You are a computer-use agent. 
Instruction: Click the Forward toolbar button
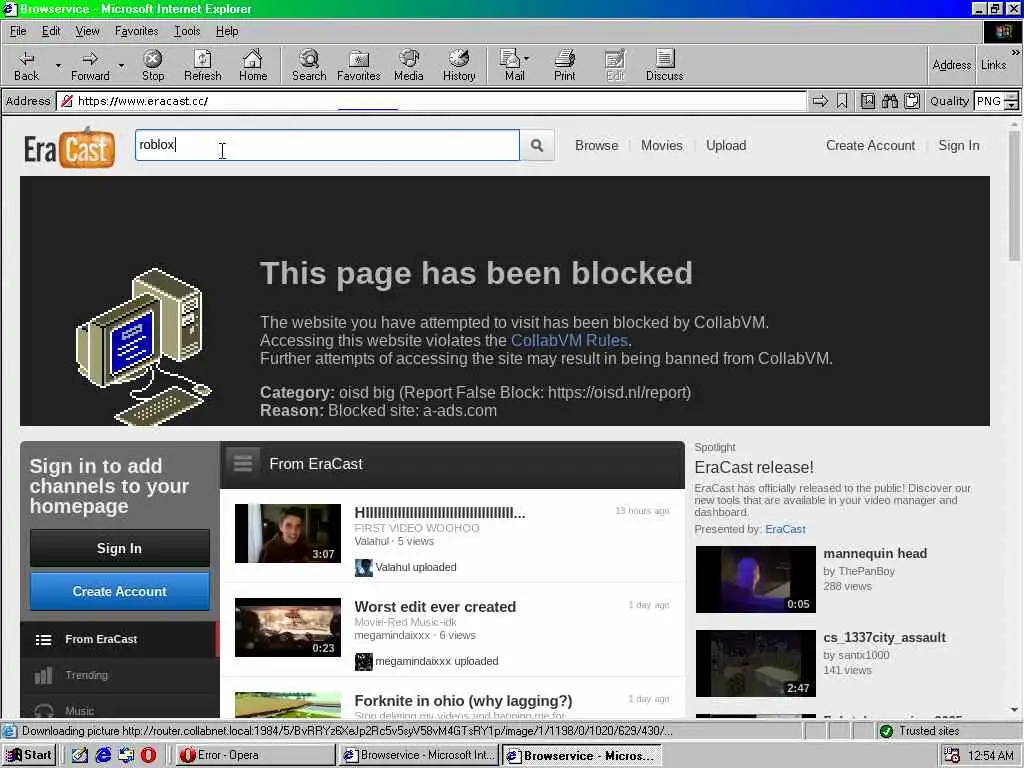[x=90, y=65]
